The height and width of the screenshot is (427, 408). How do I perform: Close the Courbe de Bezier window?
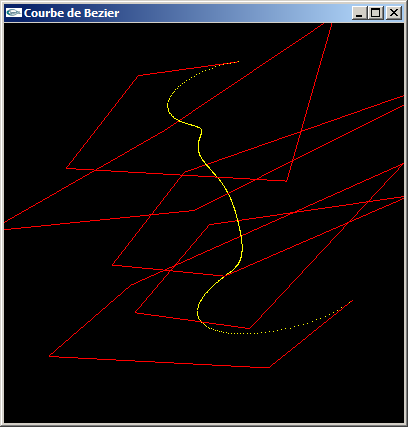tap(394, 13)
